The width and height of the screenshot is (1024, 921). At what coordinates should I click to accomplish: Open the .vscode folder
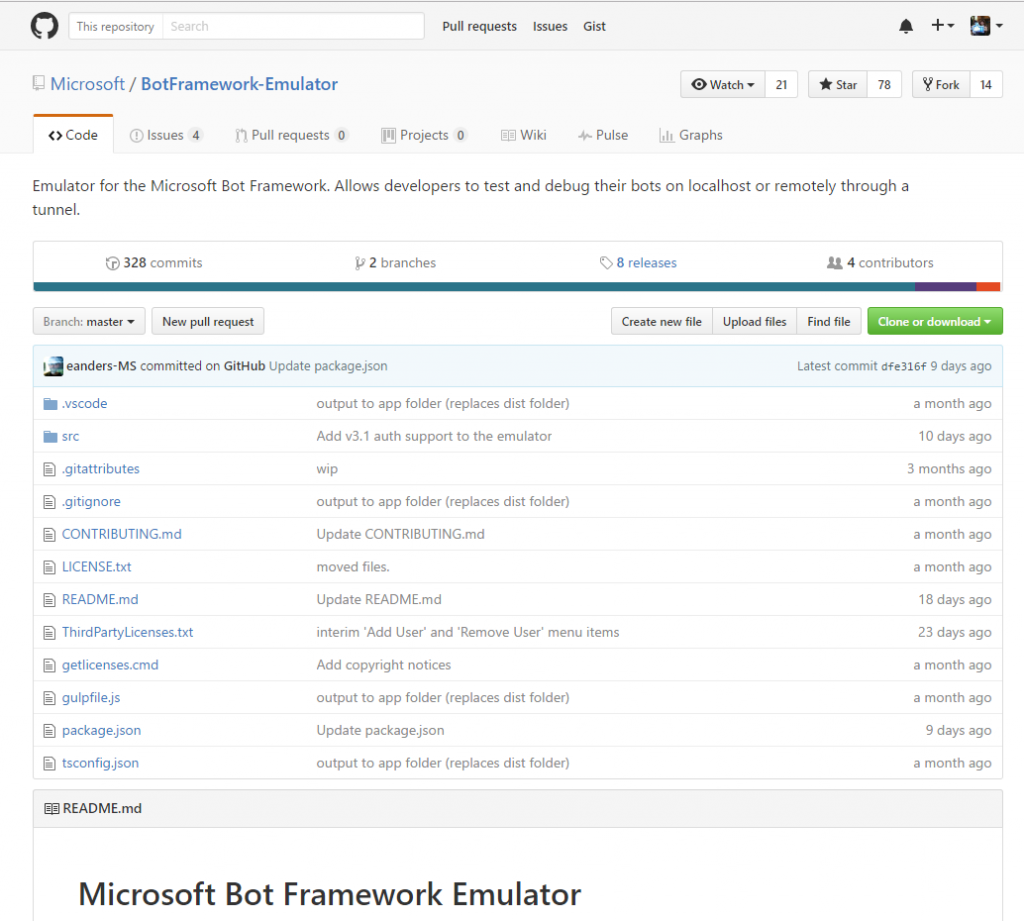coord(84,404)
